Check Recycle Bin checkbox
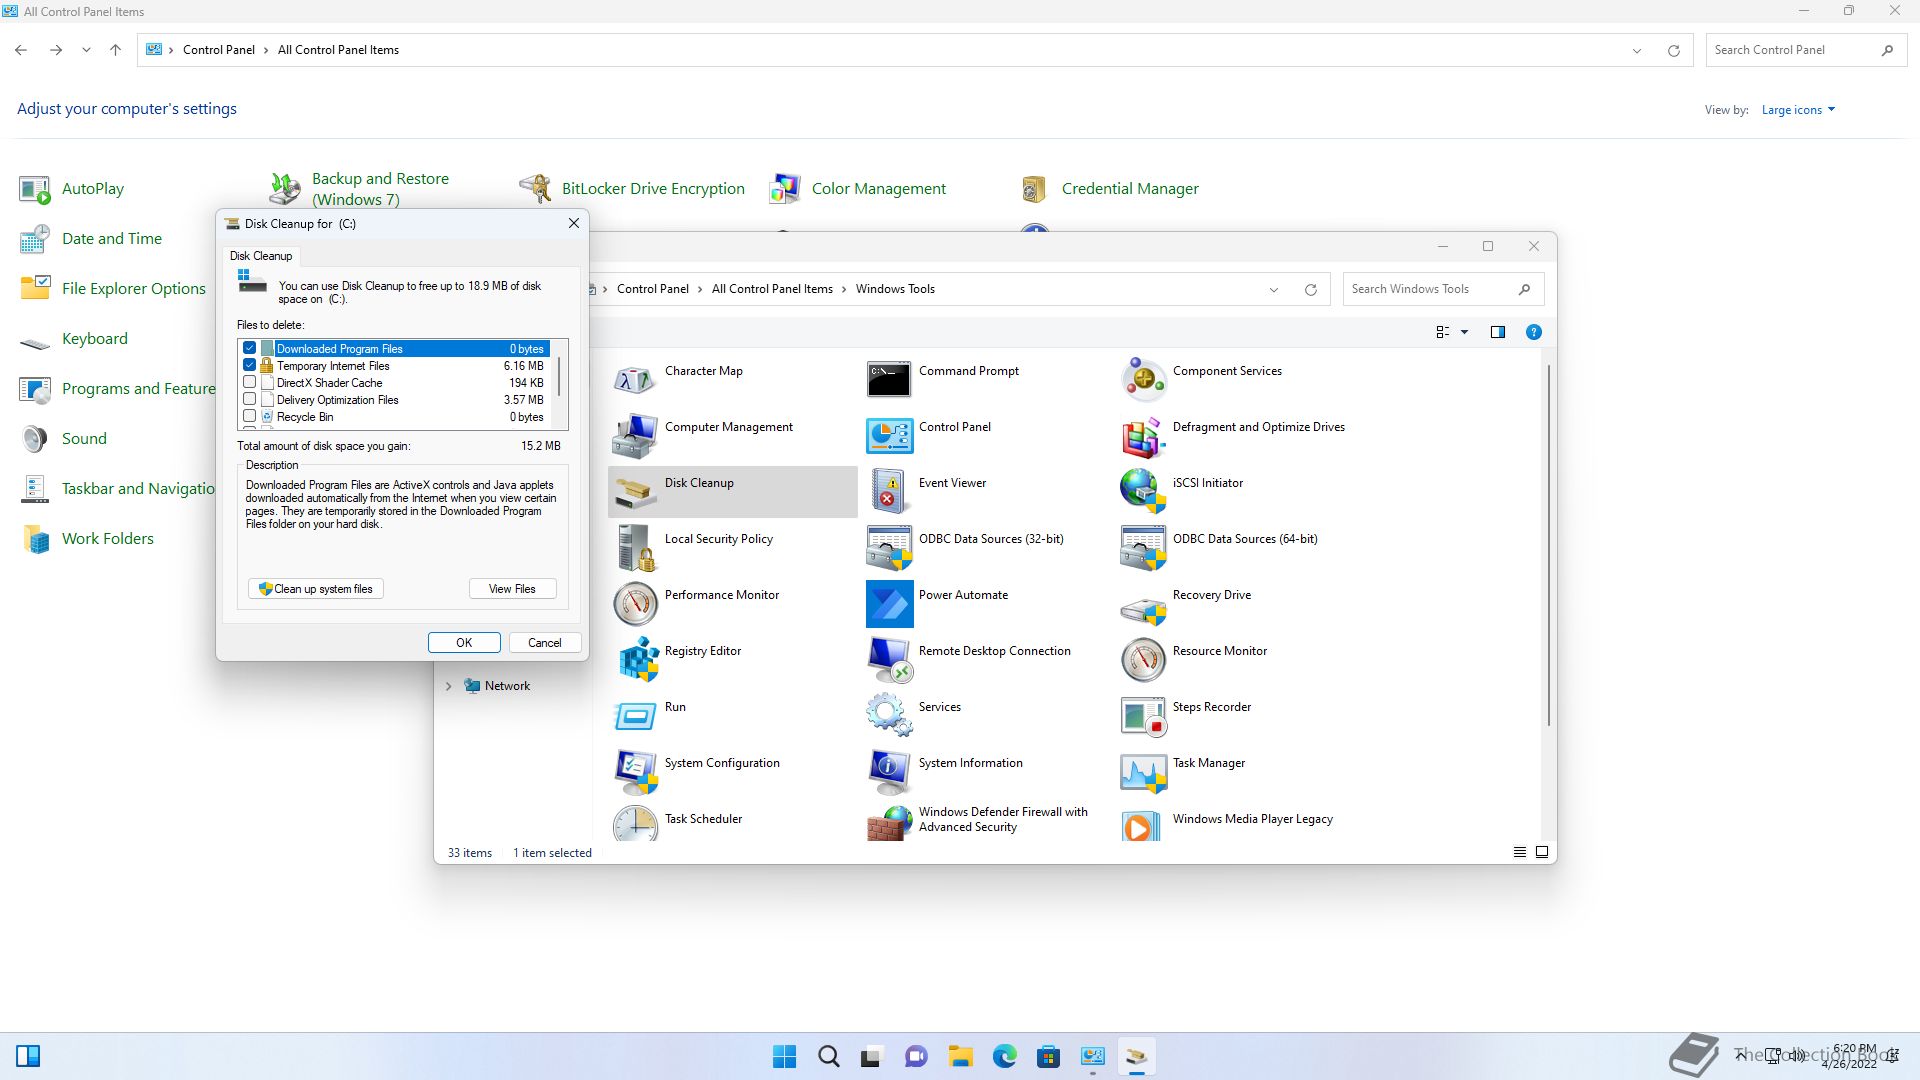 point(250,416)
